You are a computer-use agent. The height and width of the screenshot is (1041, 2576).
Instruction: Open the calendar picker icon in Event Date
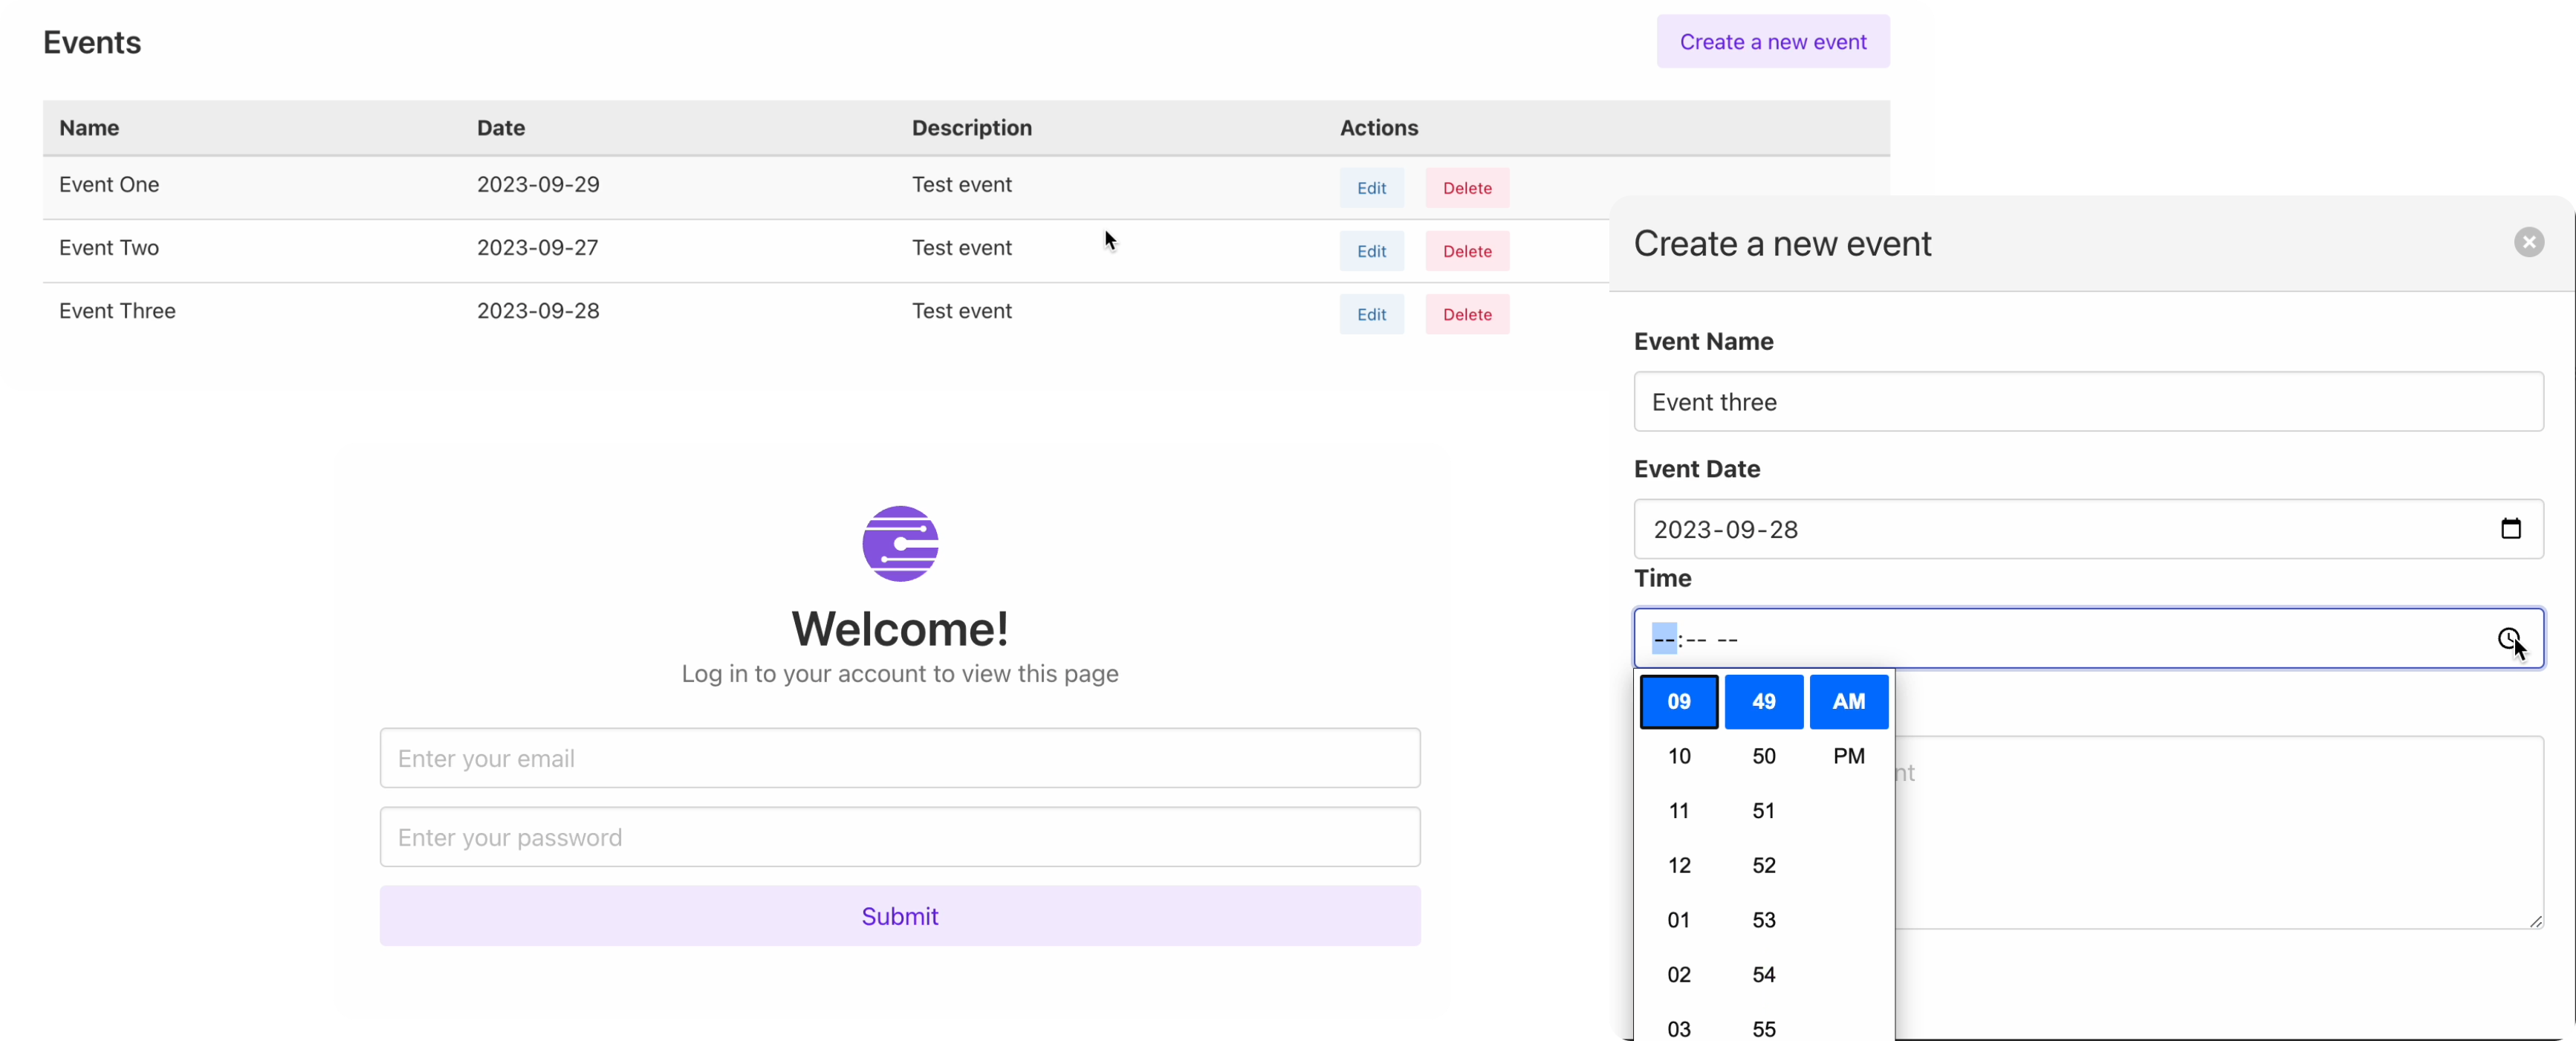[2510, 528]
